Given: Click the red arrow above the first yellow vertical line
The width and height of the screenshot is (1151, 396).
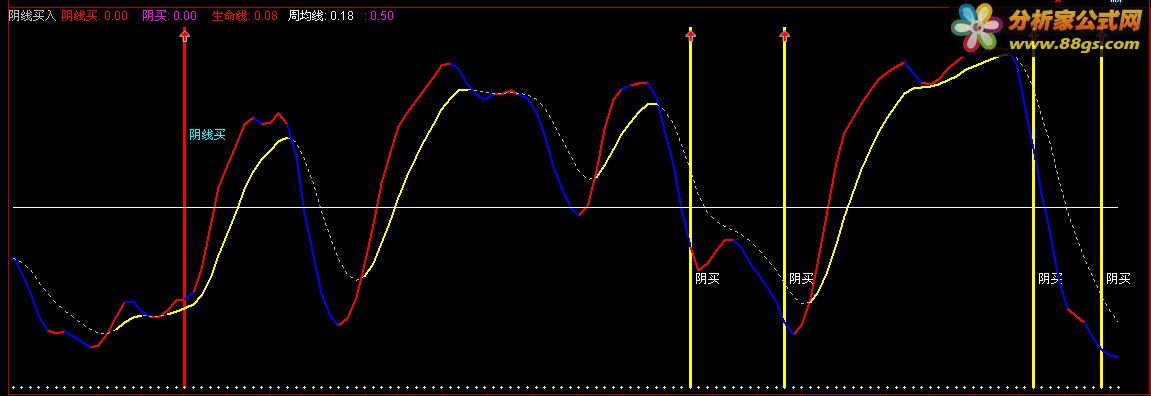Looking at the screenshot, I should pyautogui.click(x=690, y=34).
